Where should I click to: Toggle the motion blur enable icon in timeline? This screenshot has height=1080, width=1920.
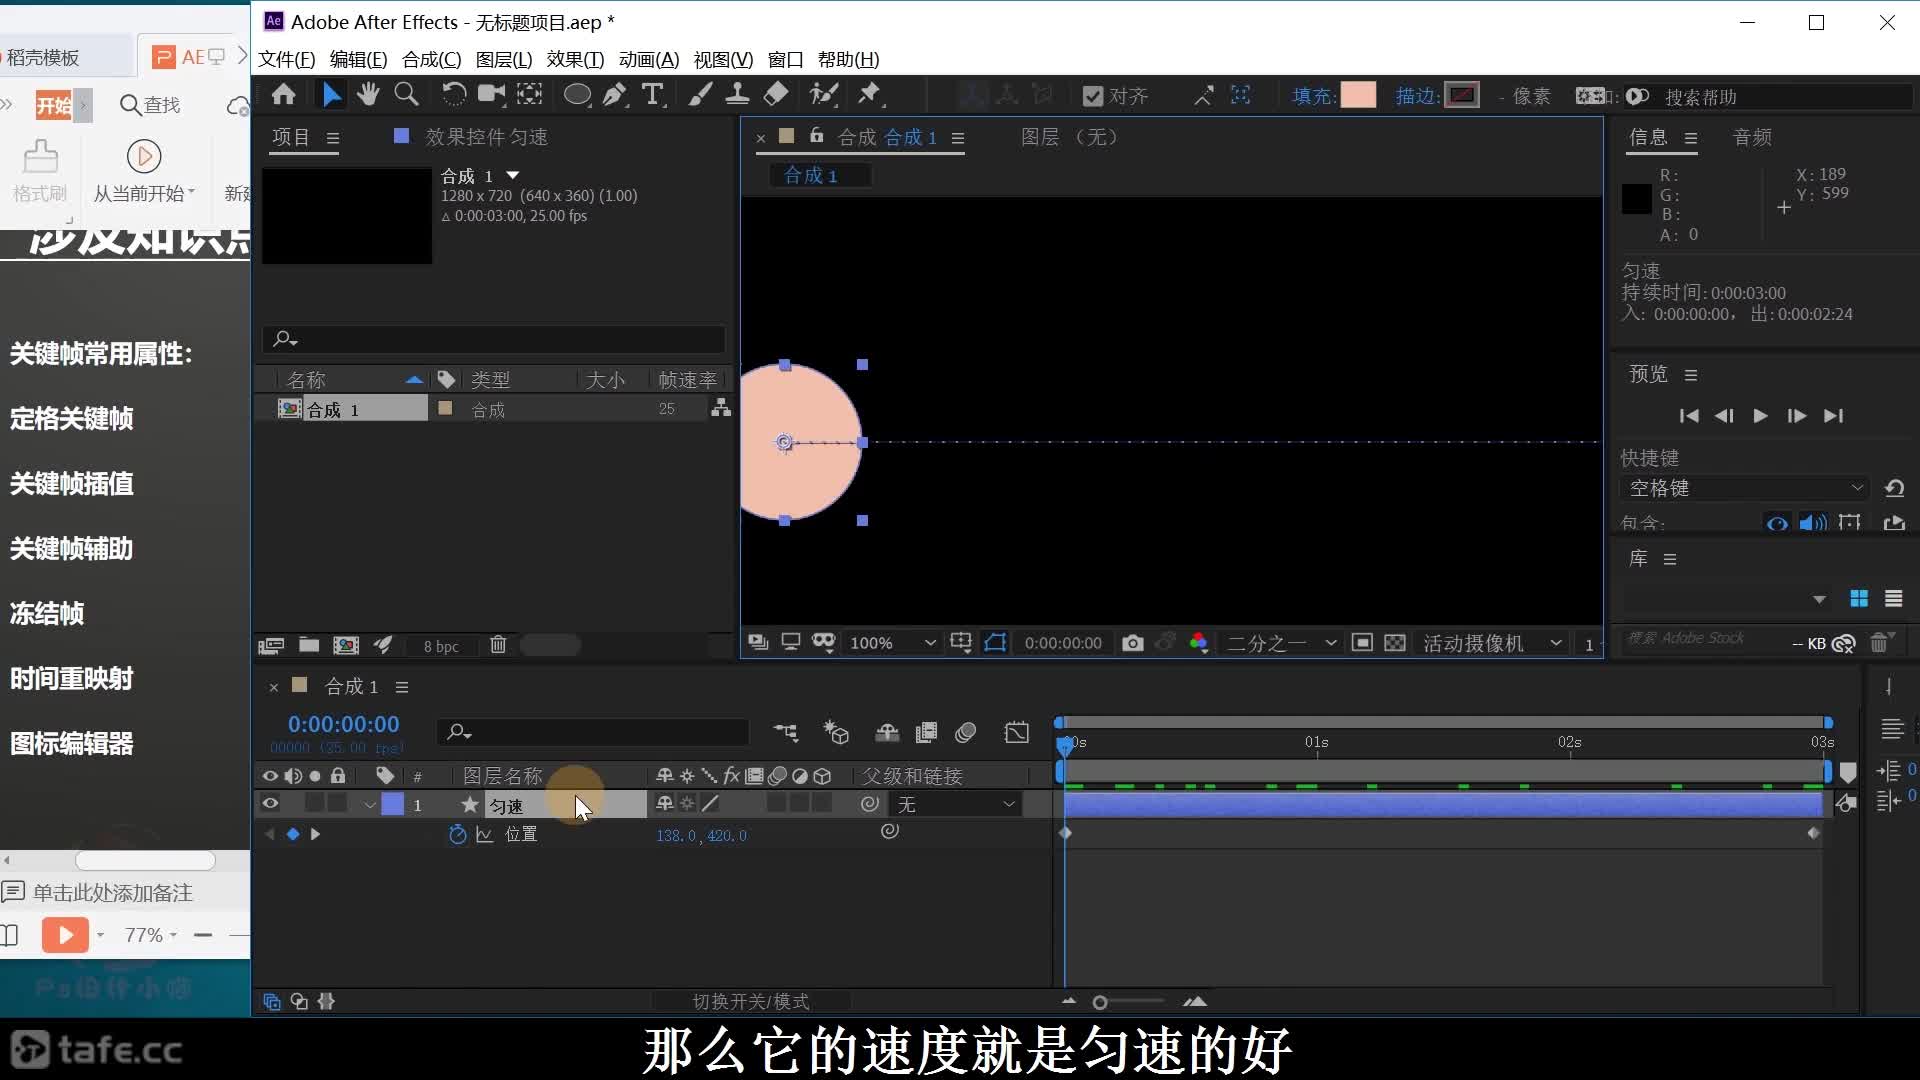click(965, 733)
